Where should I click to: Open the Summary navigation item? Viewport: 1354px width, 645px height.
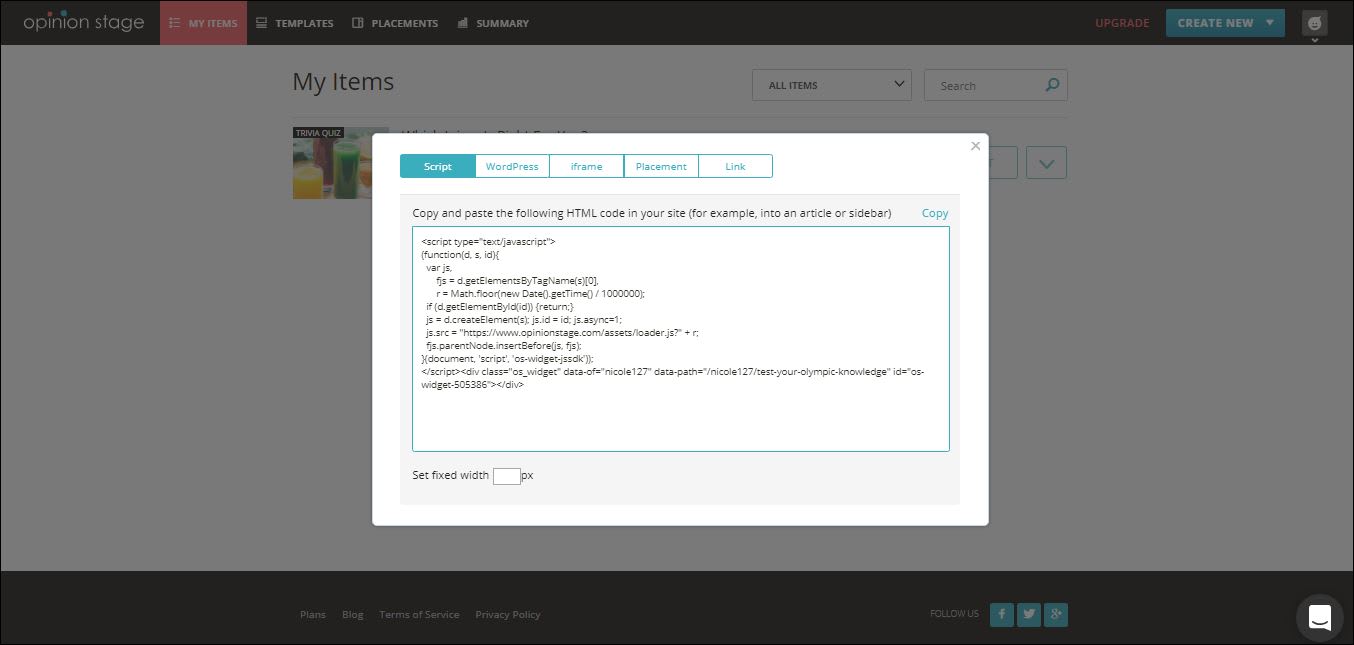pos(493,23)
